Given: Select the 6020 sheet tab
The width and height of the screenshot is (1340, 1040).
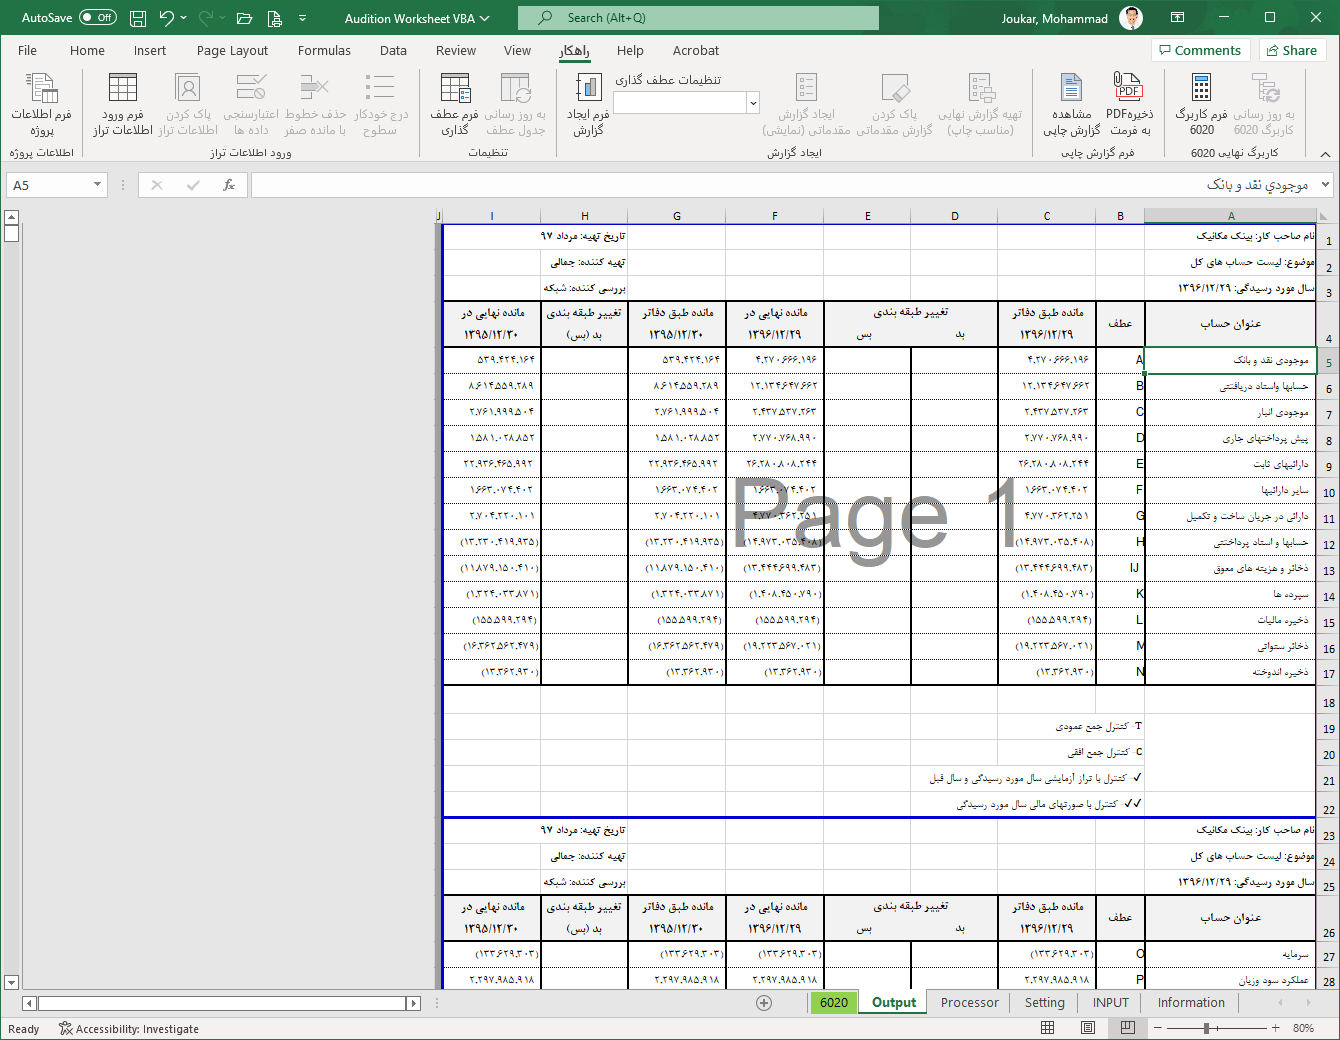Looking at the screenshot, I should [x=834, y=1003].
